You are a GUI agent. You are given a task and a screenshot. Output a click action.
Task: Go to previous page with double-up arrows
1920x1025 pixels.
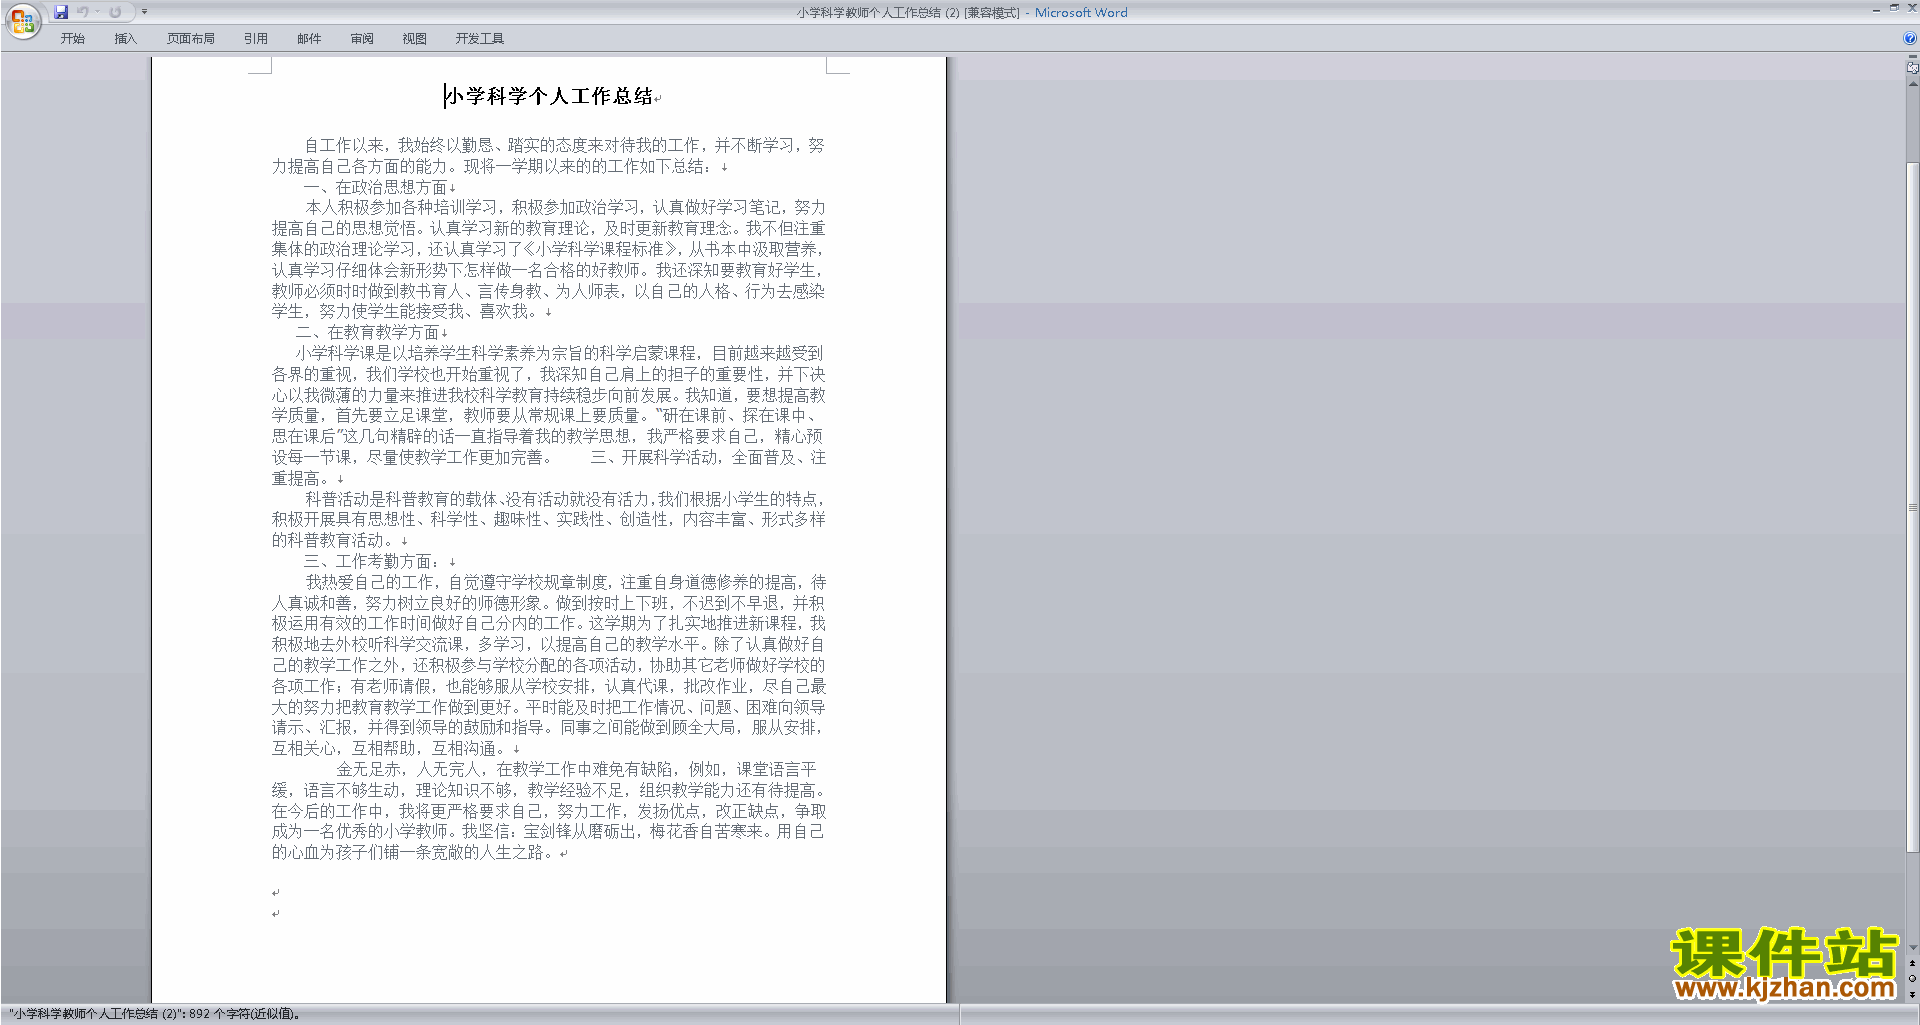pyautogui.click(x=1912, y=964)
